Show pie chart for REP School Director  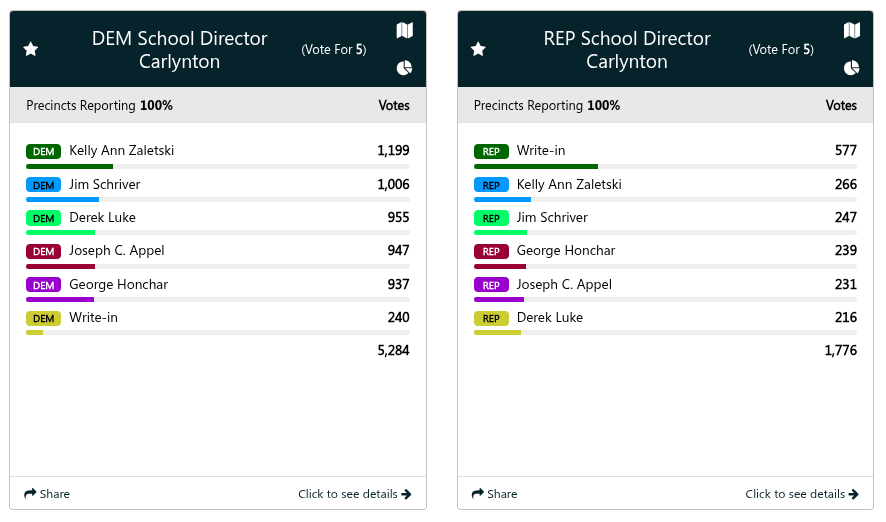851,68
